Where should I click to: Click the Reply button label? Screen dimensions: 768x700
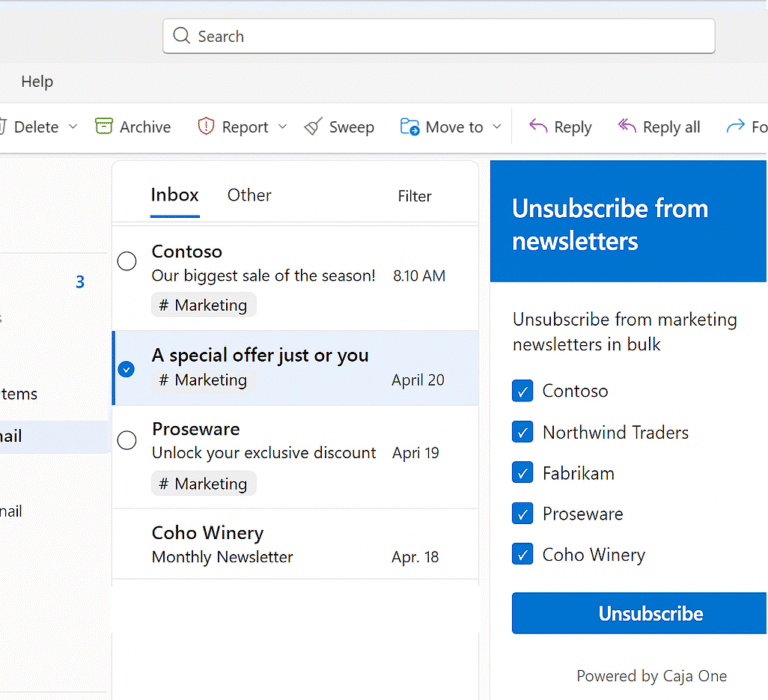573,127
